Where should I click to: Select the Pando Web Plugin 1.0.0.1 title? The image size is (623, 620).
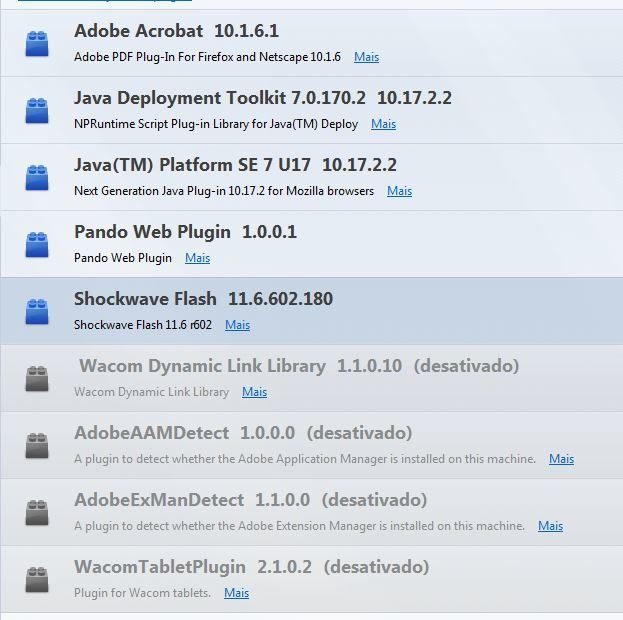coord(185,232)
